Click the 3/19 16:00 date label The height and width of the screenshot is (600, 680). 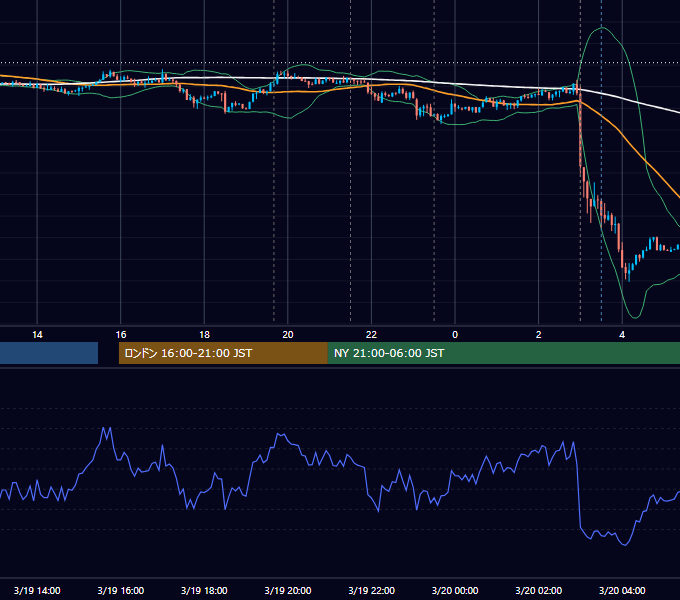(x=121, y=590)
